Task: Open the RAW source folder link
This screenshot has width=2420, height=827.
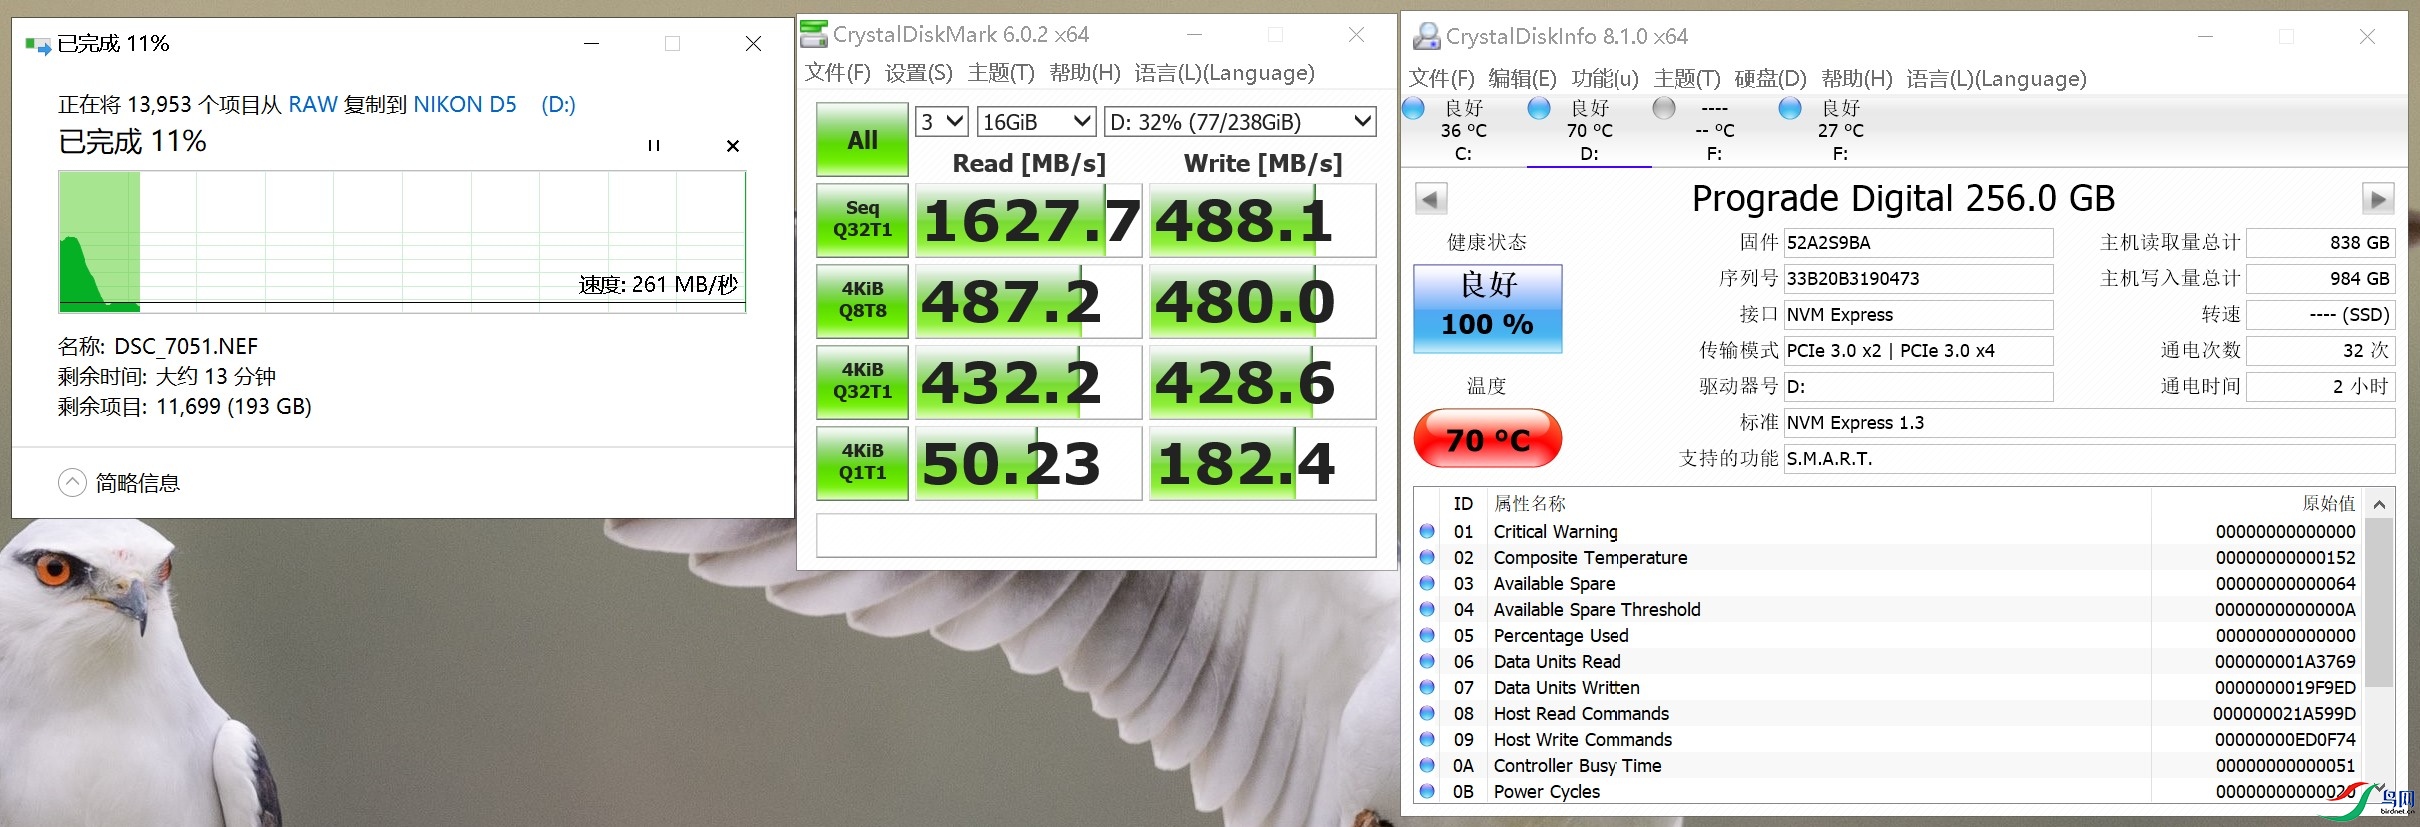Action: click(x=313, y=105)
